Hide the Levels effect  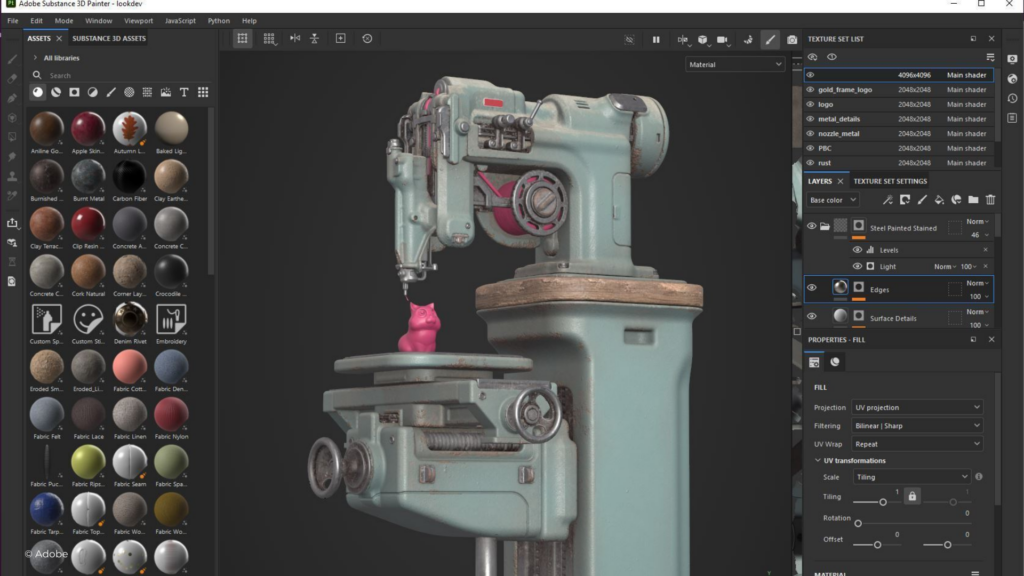pos(857,250)
